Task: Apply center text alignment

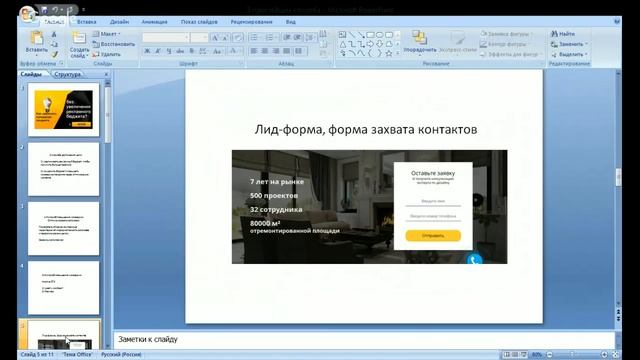Action: (x=265, y=51)
